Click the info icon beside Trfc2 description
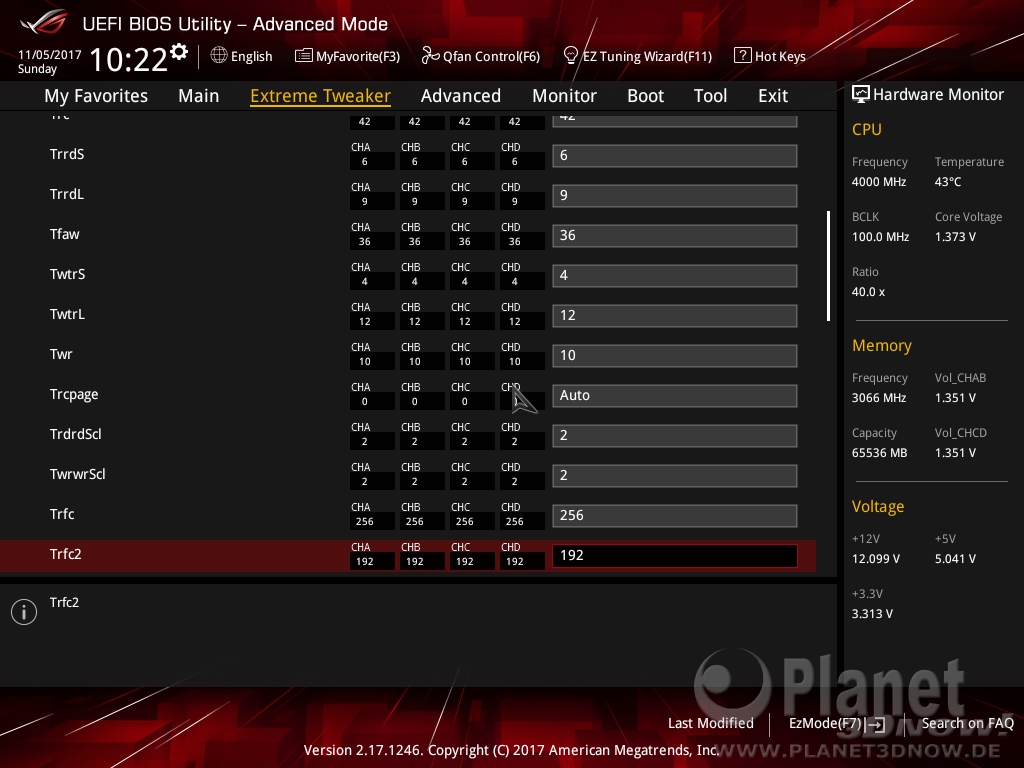Image resolution: width=1024 pixels, height=768 pixels. 24,612
